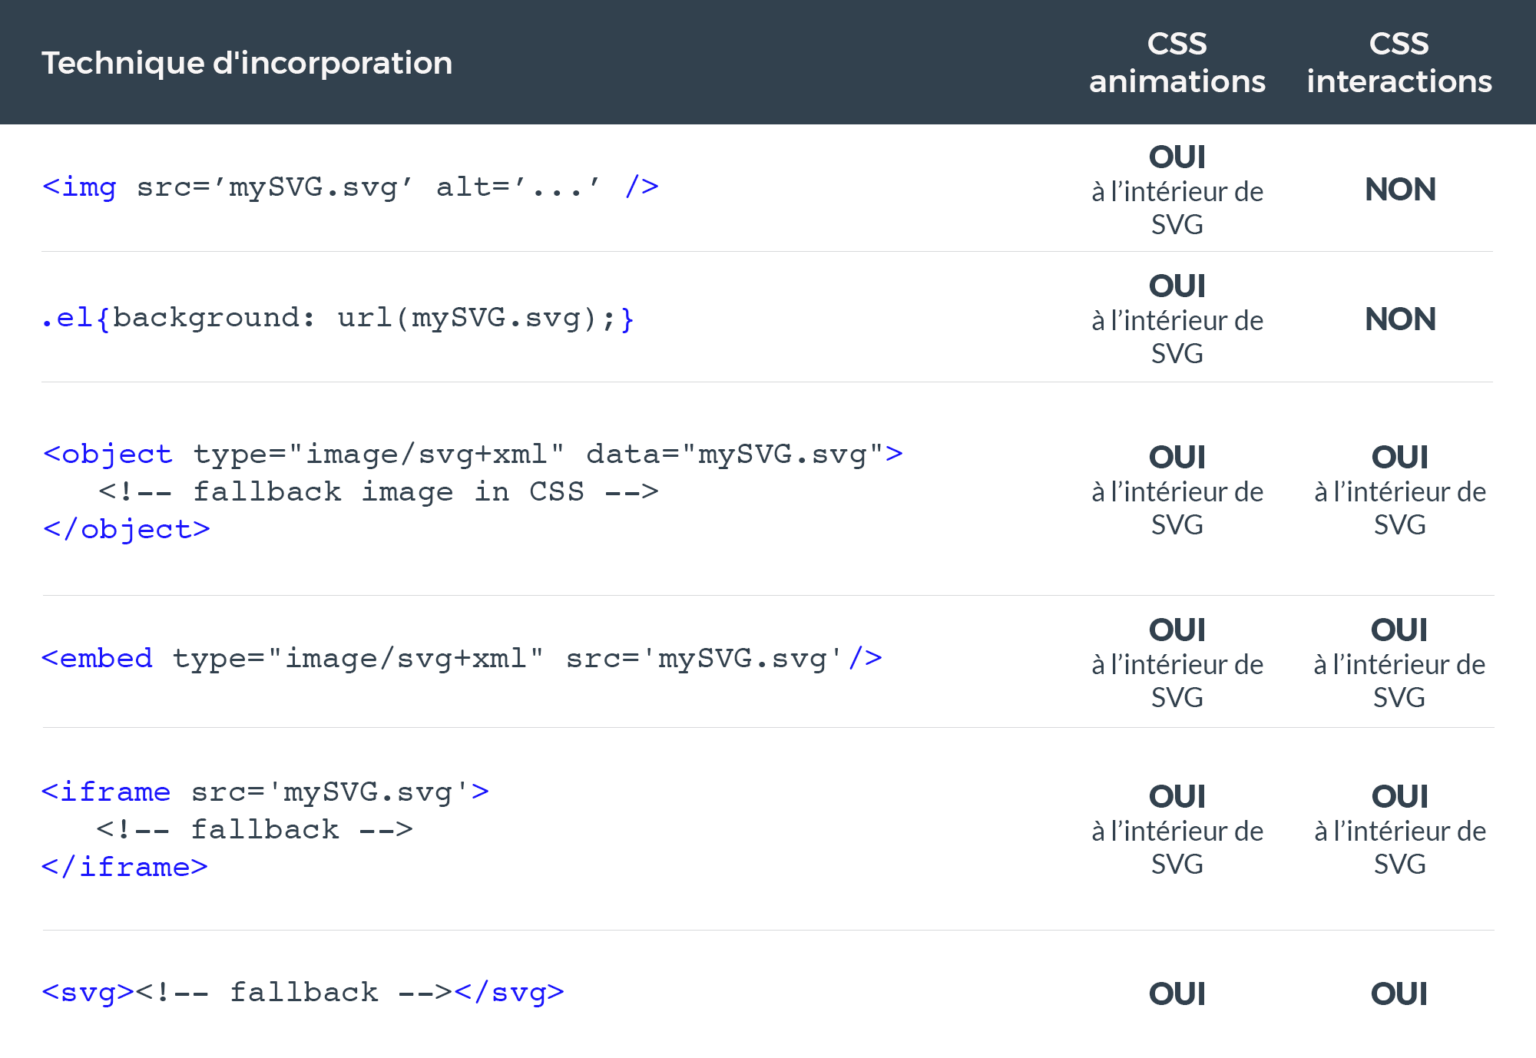Viewport: 1536px width, 1058px height.
Task: Select the 'CSS interactions' column header
Action: [x=1399, y=62]
